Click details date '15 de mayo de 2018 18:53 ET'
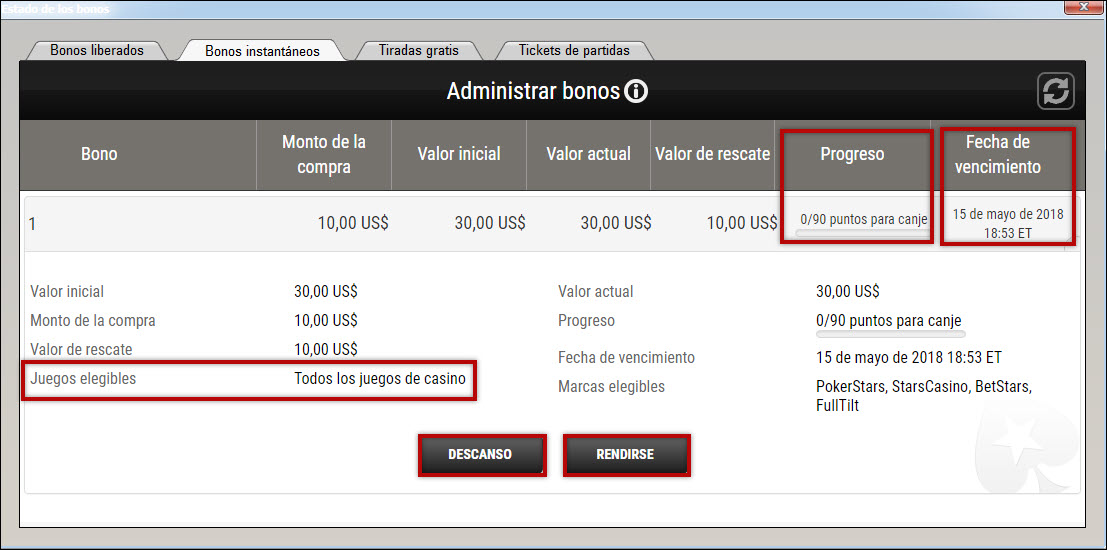The width and height of the screenshot is (1107, 550). click(x=909, y=357)
